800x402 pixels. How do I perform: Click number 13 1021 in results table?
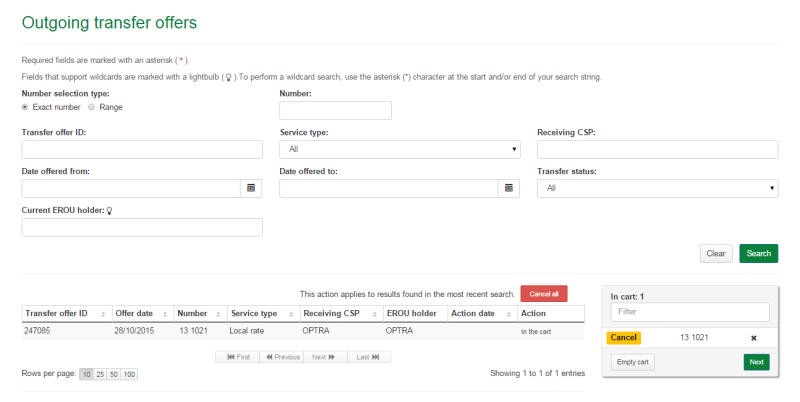coord(193,331)
